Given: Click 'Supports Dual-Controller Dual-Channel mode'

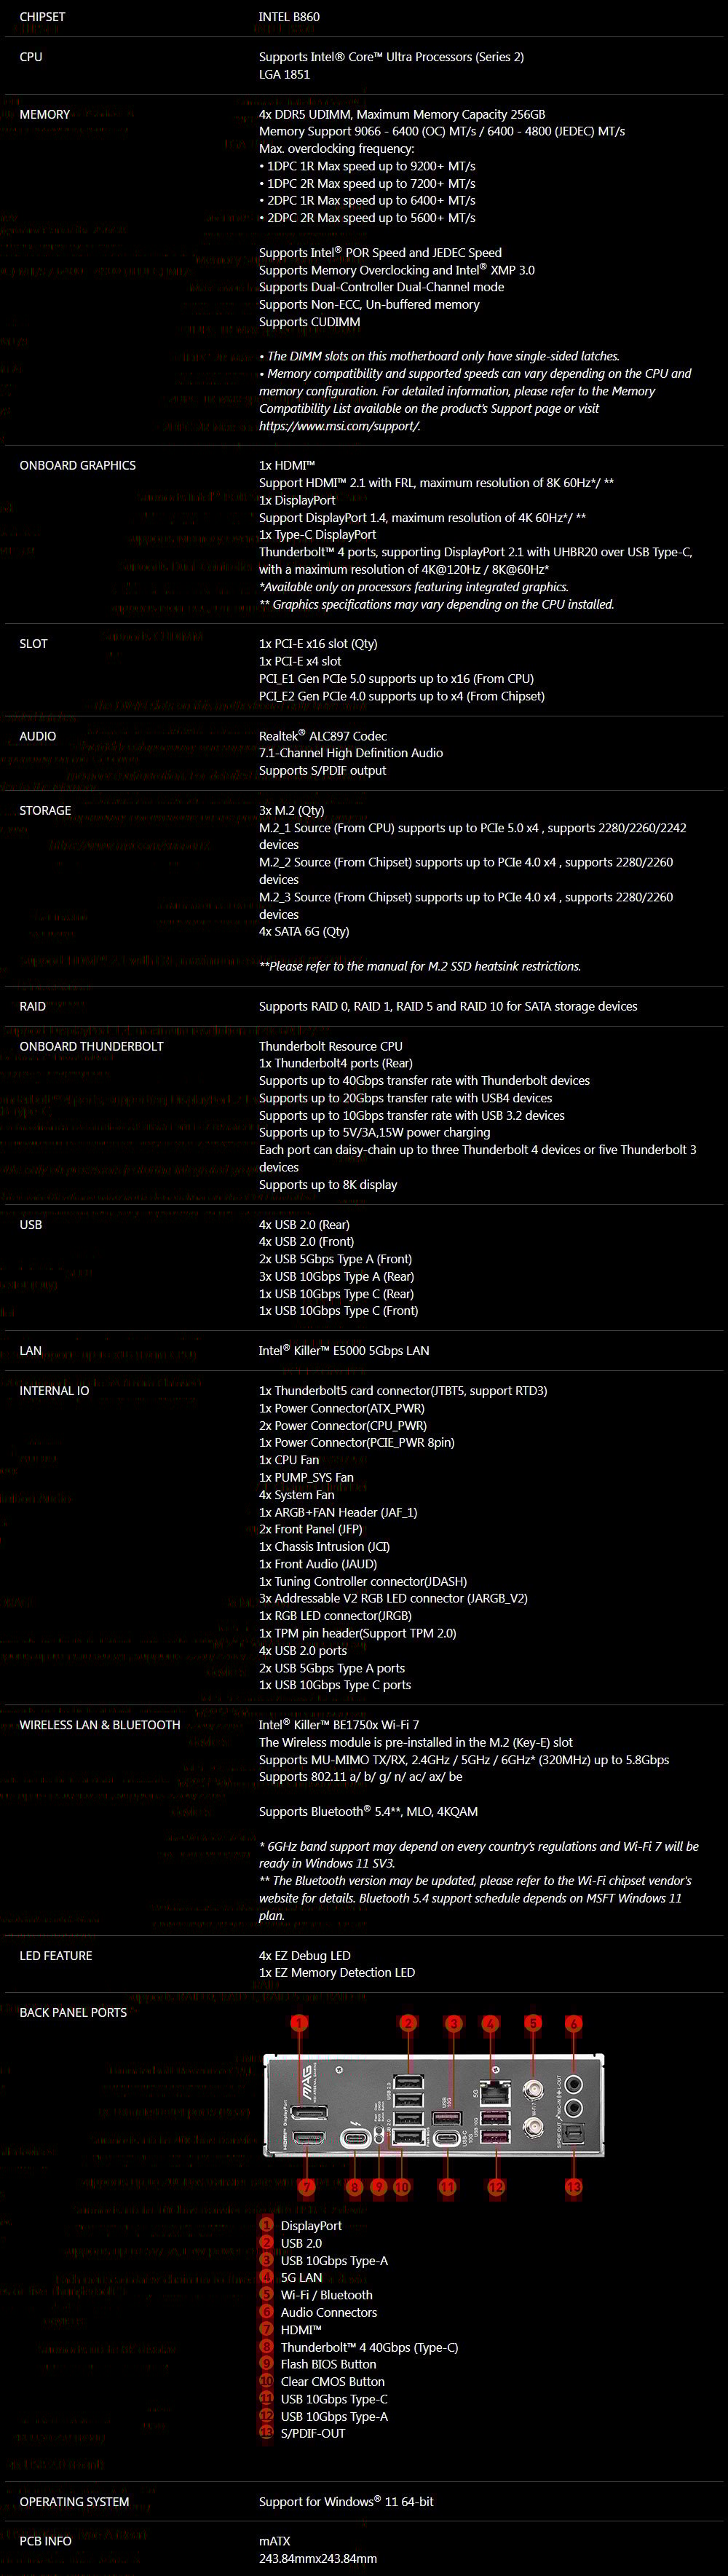Looking at the screenshot, I should tap(381, 287).
